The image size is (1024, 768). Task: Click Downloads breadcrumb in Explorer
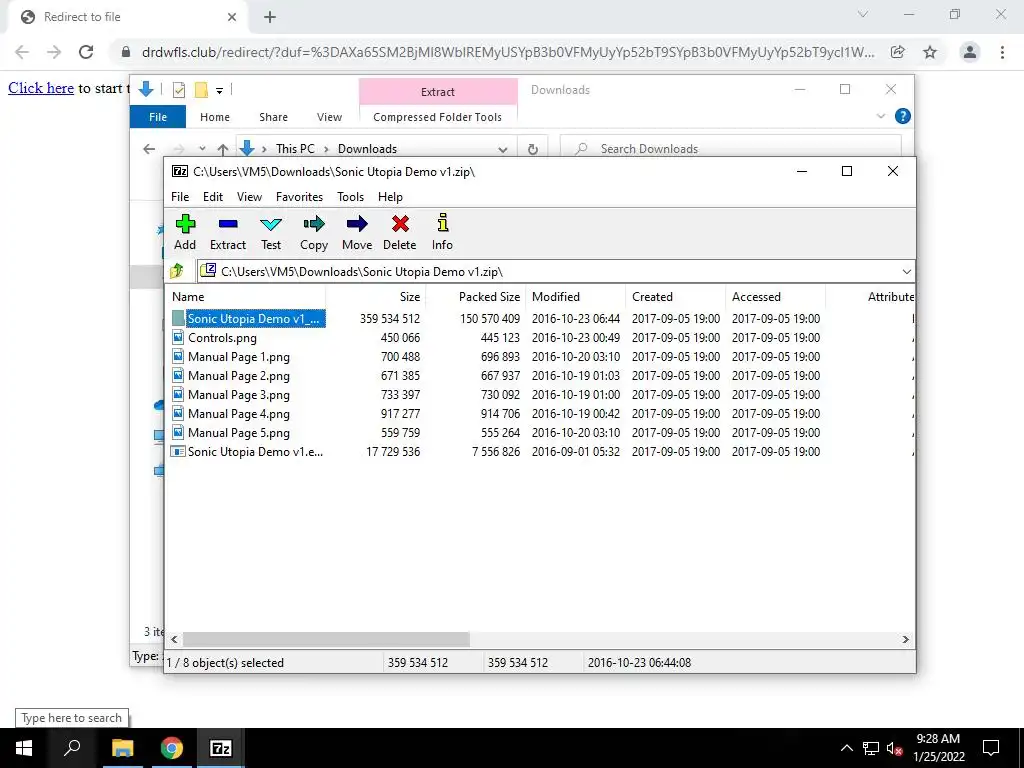(367, 149)
